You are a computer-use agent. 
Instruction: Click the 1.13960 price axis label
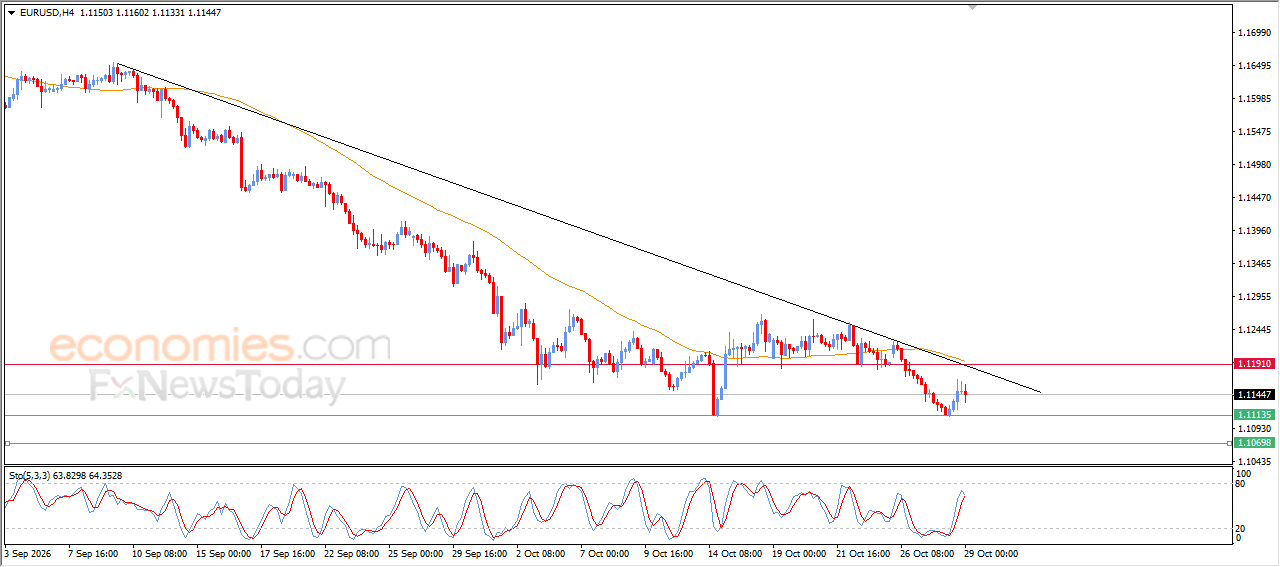(1253, 231)
